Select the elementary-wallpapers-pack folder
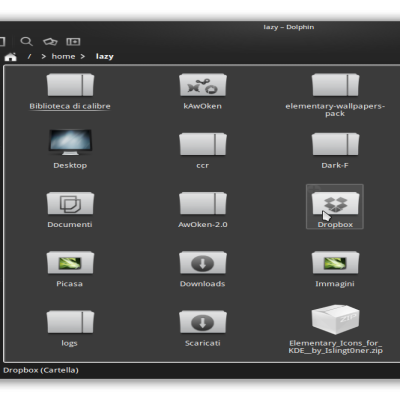The width and height of the screenshot is (400, 400). point(335,95)
